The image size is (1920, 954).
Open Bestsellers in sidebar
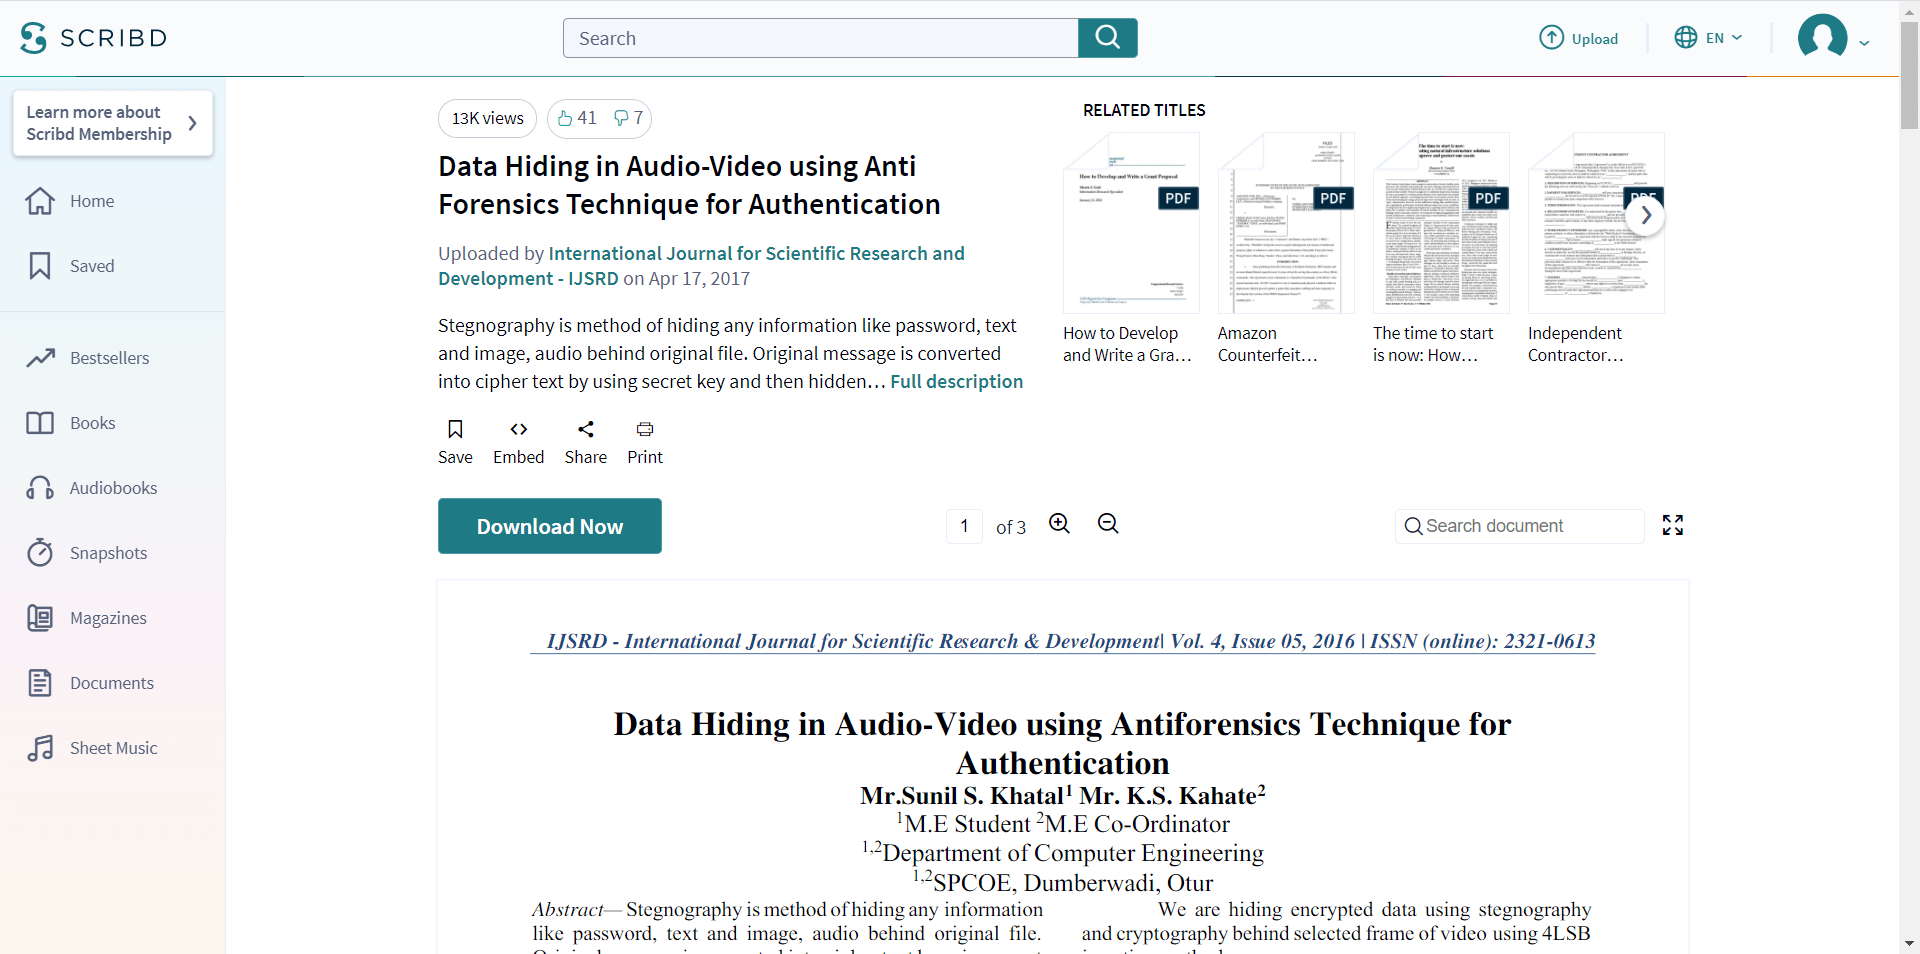click(x=88, y=358)
